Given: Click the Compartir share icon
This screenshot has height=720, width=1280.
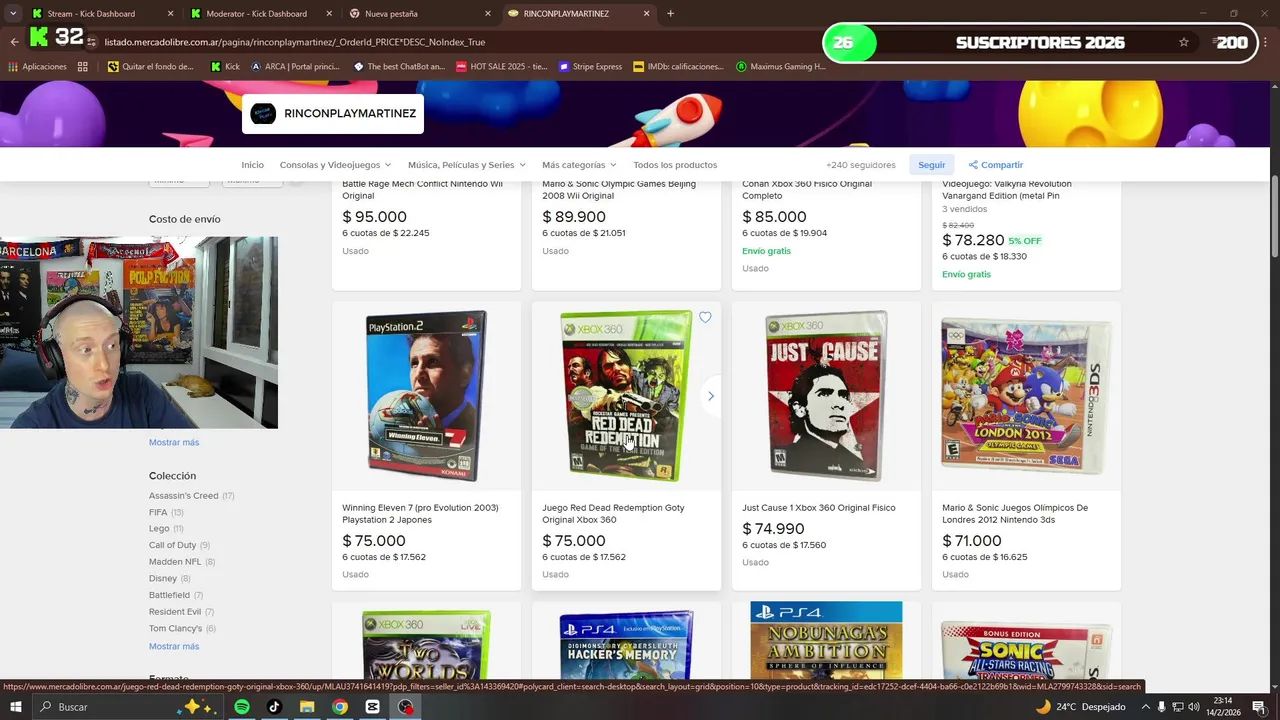Looking at the screenshot, I should [x=973, y=165].
